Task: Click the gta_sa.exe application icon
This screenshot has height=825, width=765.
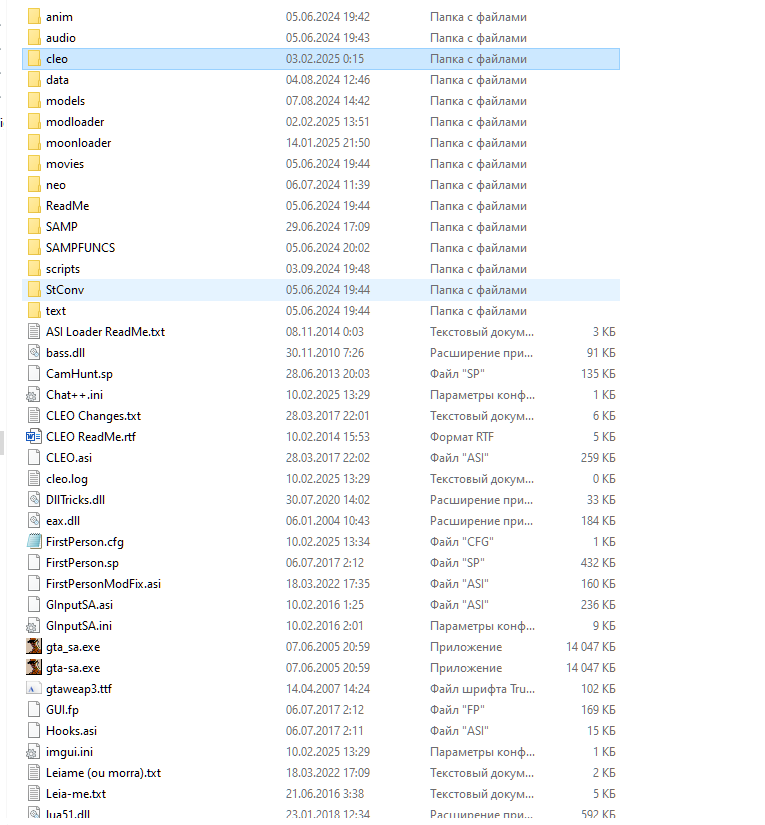Action: point(33,647)
